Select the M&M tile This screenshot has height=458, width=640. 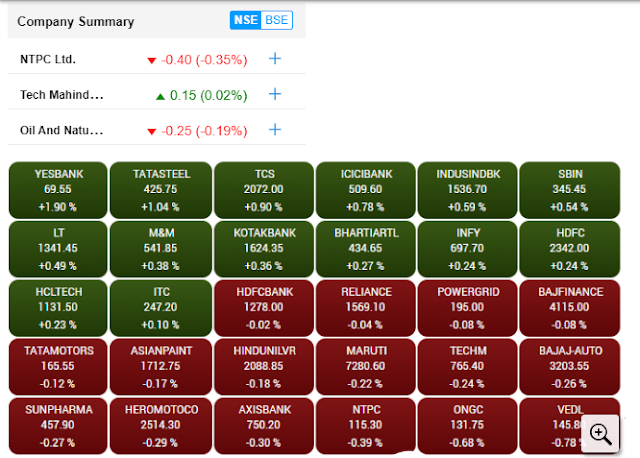pyautogui.click(x=161, y=249)
